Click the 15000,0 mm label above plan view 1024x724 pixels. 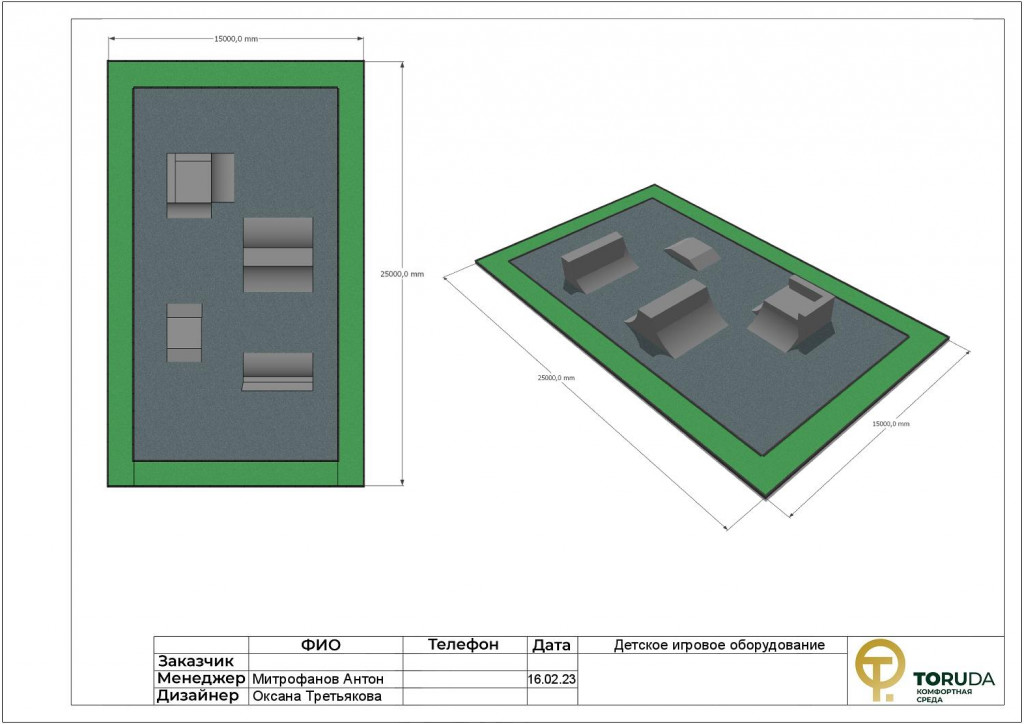coord(236,39)
